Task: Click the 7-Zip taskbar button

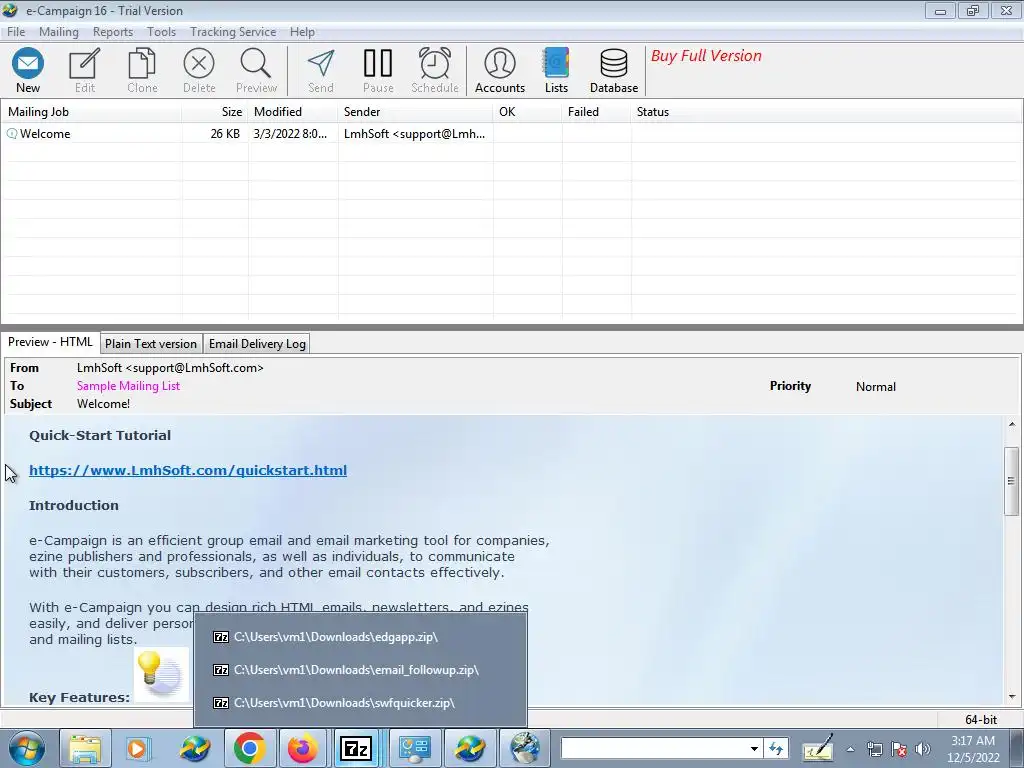Action: tap(357, 748)
